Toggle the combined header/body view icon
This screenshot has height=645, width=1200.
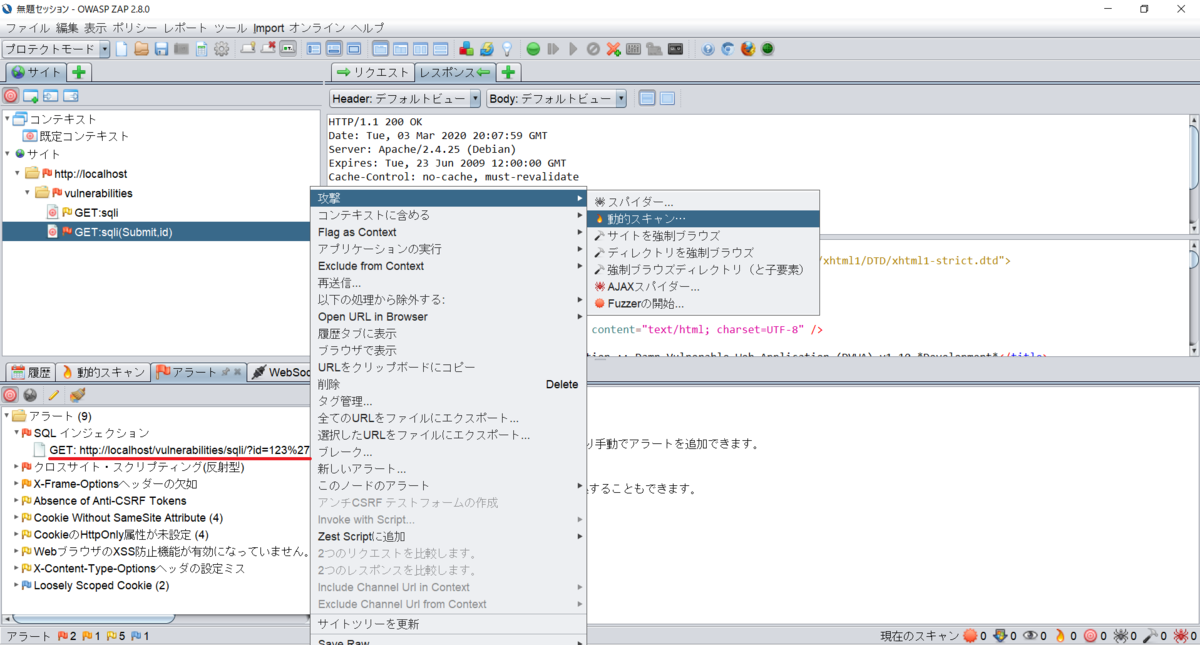coord(667,98)
